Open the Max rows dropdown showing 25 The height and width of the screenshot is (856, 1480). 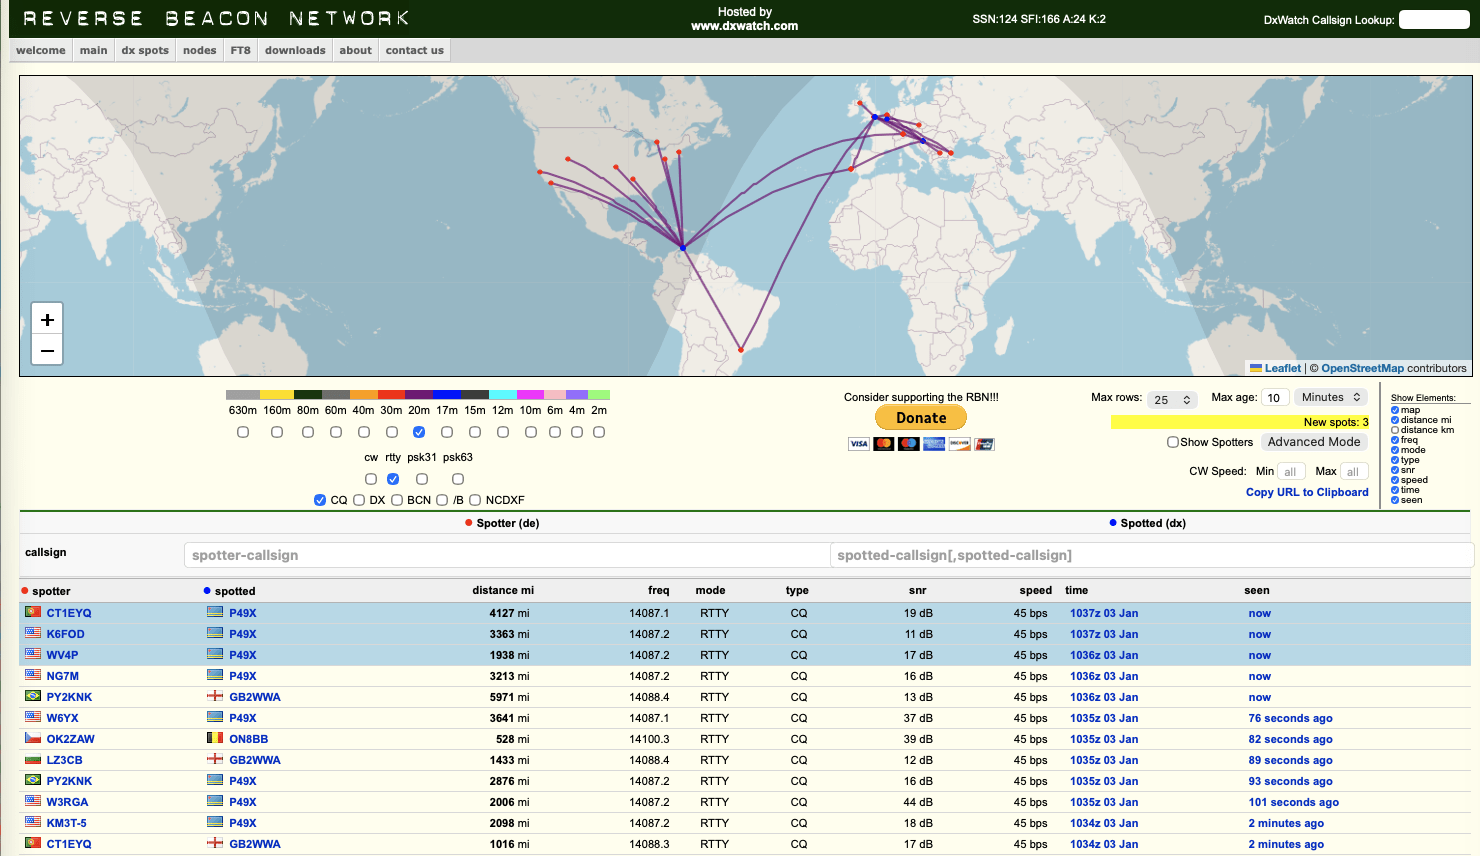(x=1172, y=399)
